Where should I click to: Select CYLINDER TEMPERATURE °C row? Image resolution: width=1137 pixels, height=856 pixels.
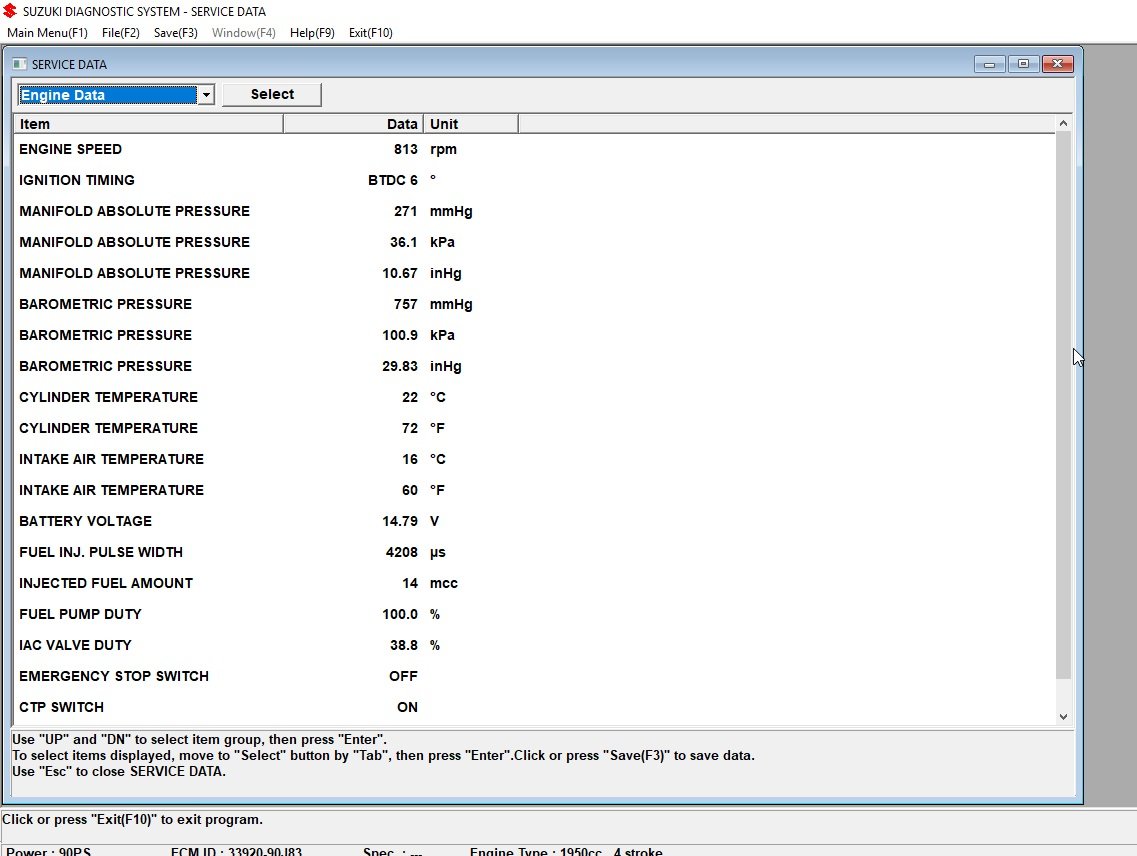(534, 398)
